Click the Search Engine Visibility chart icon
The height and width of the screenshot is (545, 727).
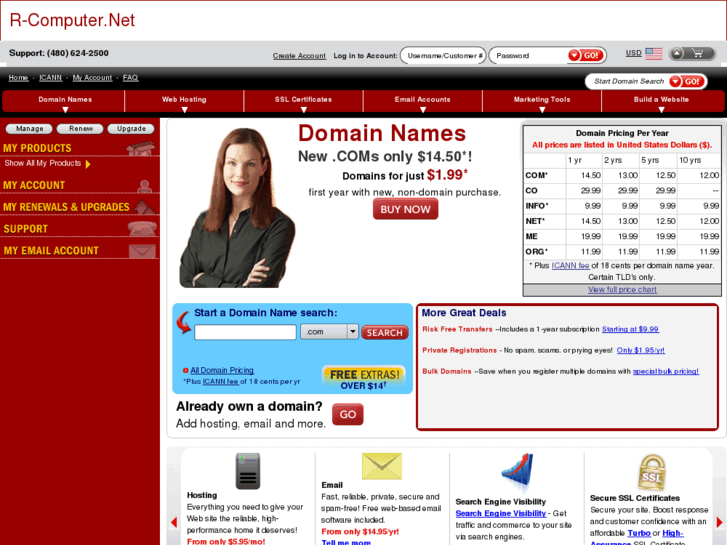click(x=517, y=471)
